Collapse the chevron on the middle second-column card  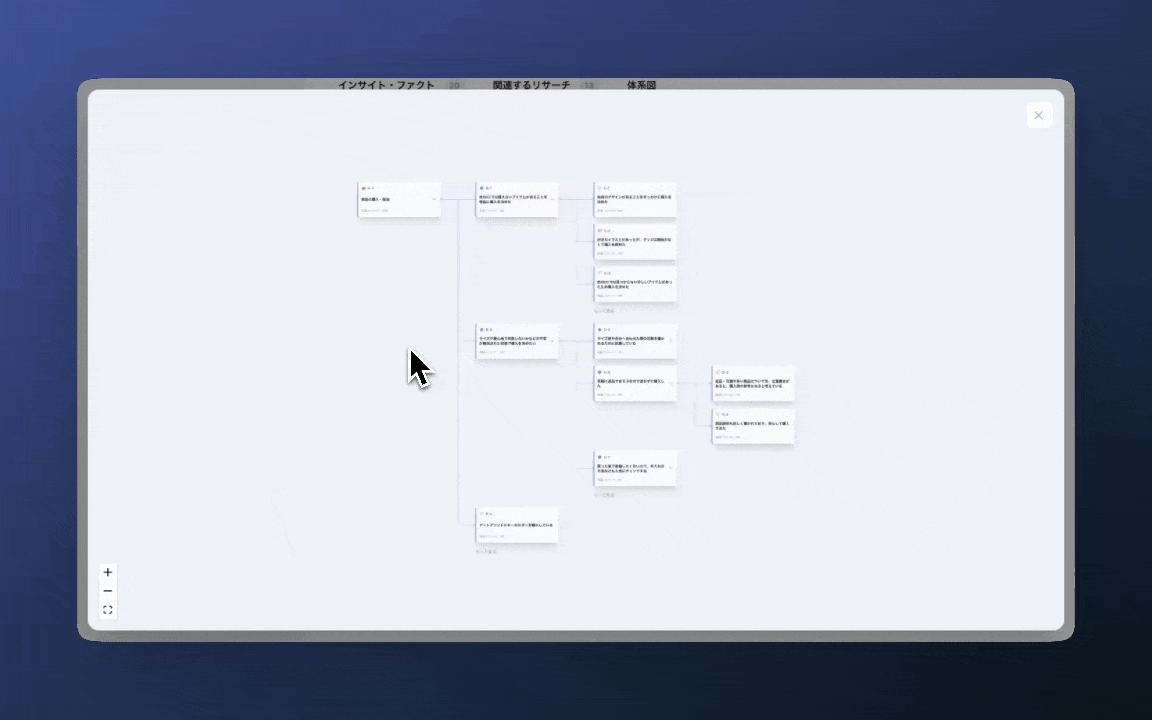[552, 341]
